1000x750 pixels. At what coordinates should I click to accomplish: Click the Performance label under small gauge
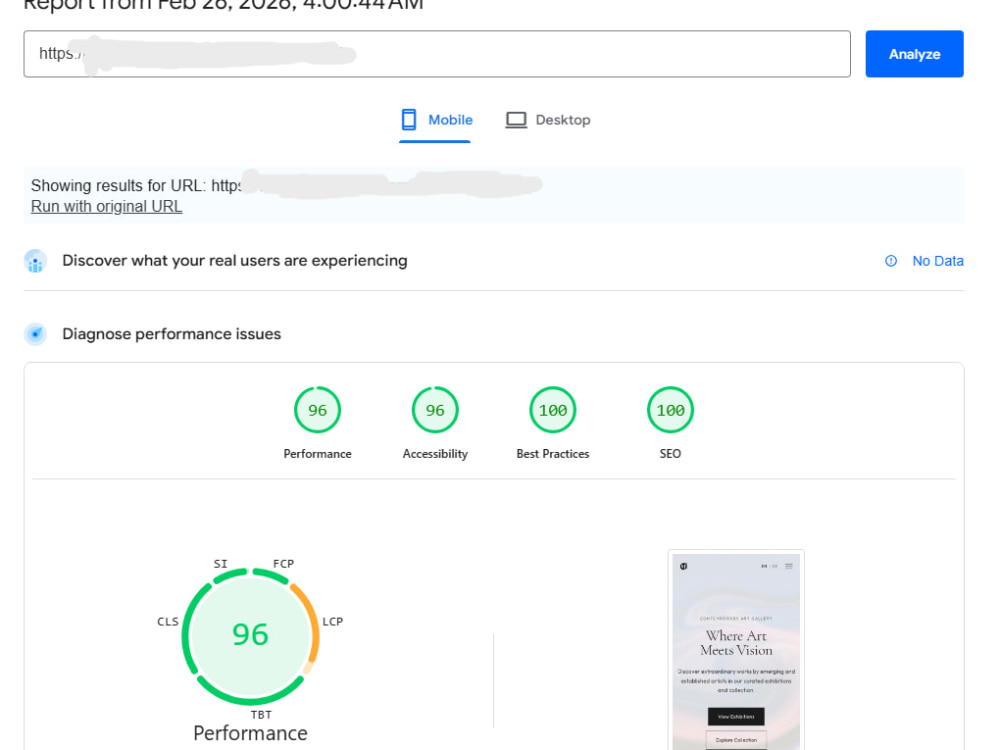[318, 454]
